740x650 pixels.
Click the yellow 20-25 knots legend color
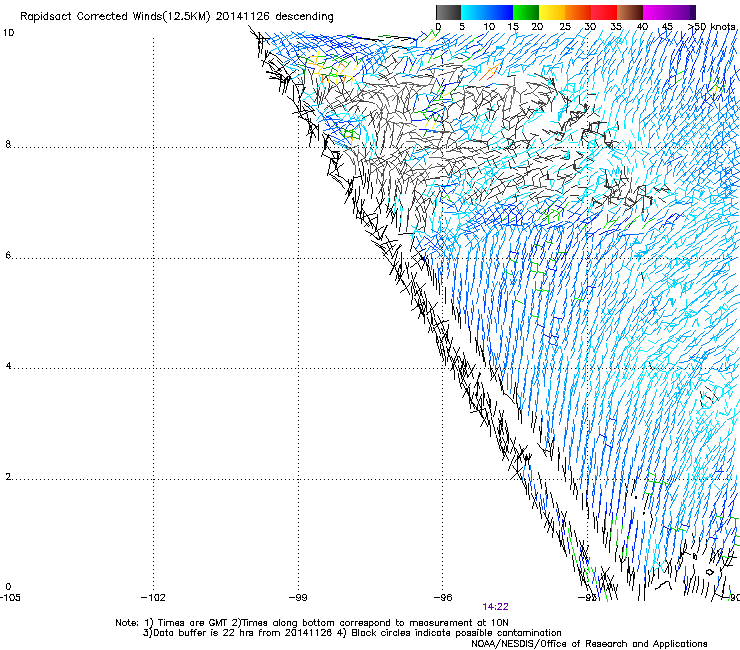click(x=552, y=12)
